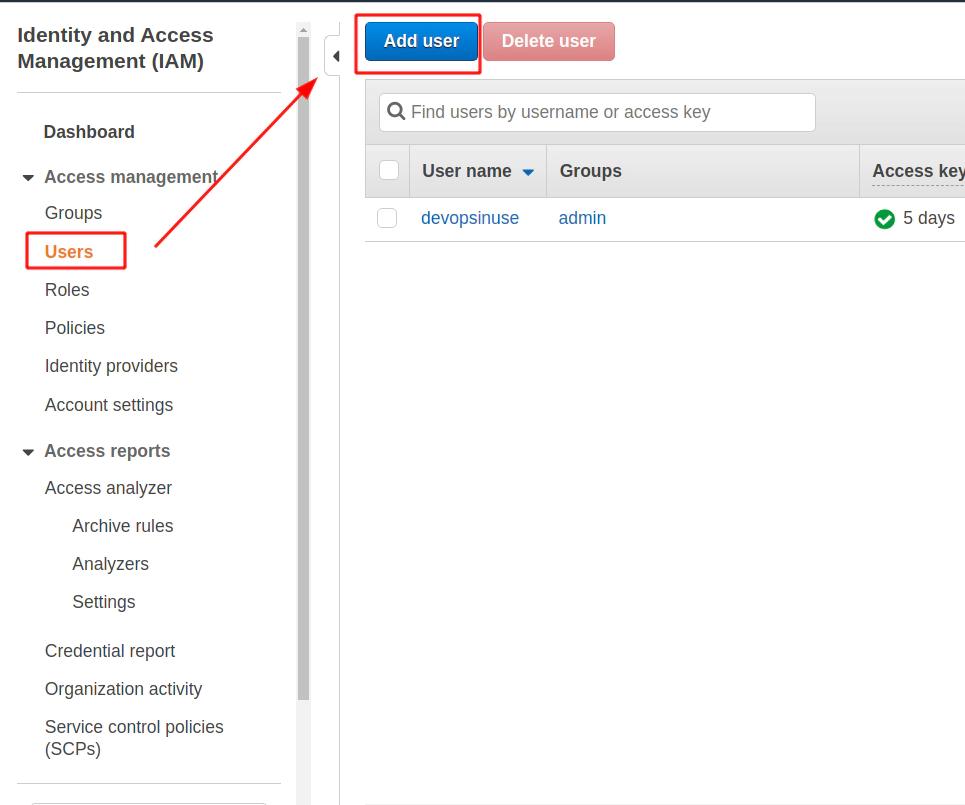Open Identity providers

pos(111,366)
